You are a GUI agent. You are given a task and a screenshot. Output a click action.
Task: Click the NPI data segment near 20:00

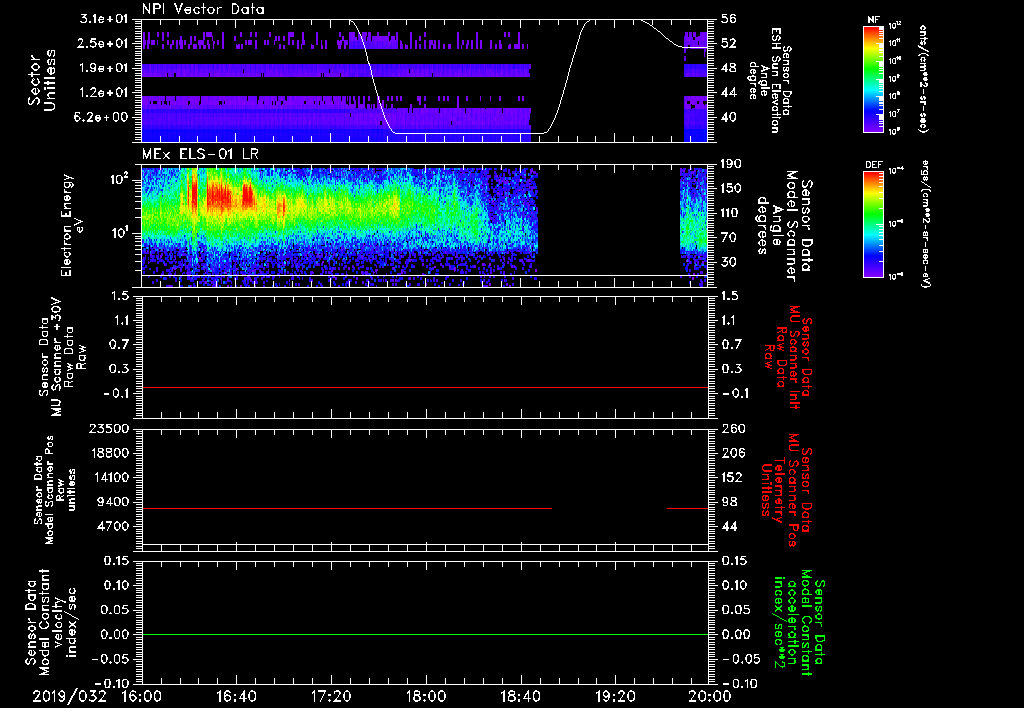(696, 85)
